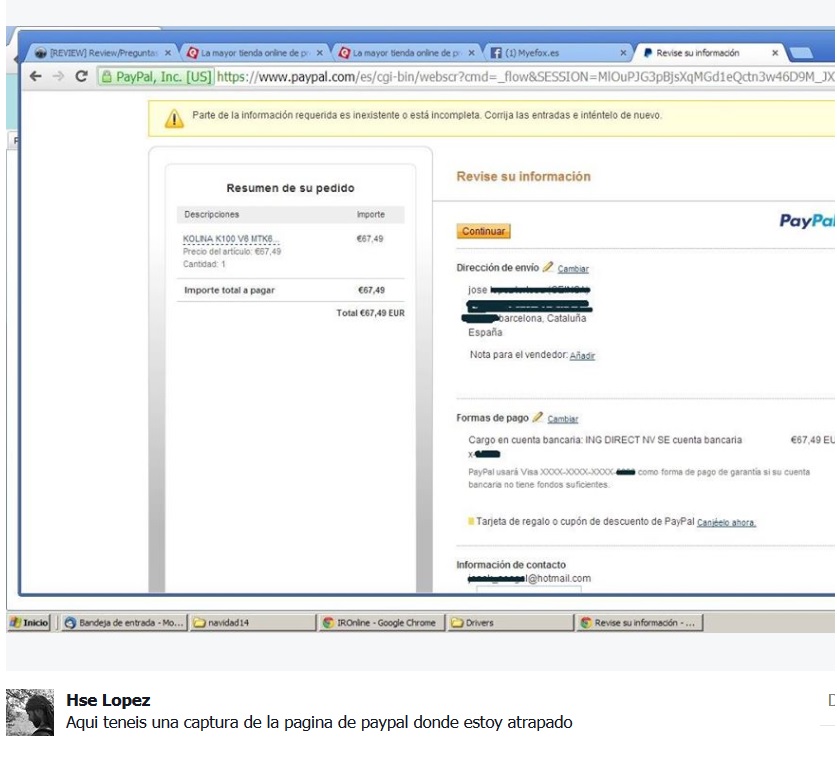Image resolution: width=837 pixels, height=770 pixels.
Task: Click Cambiar link for payment method
Action: tap(563, 419)
